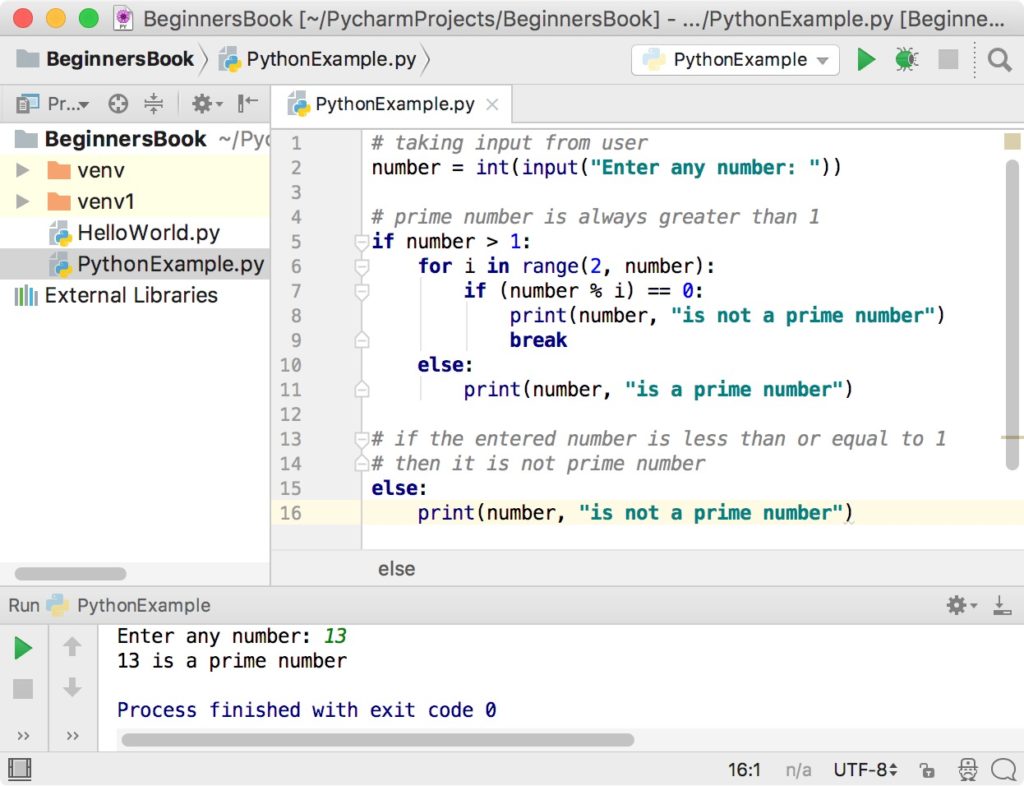Click the 'break' keyword on line 9
This screenshot has height=786, width=1024.
point(538,340)
